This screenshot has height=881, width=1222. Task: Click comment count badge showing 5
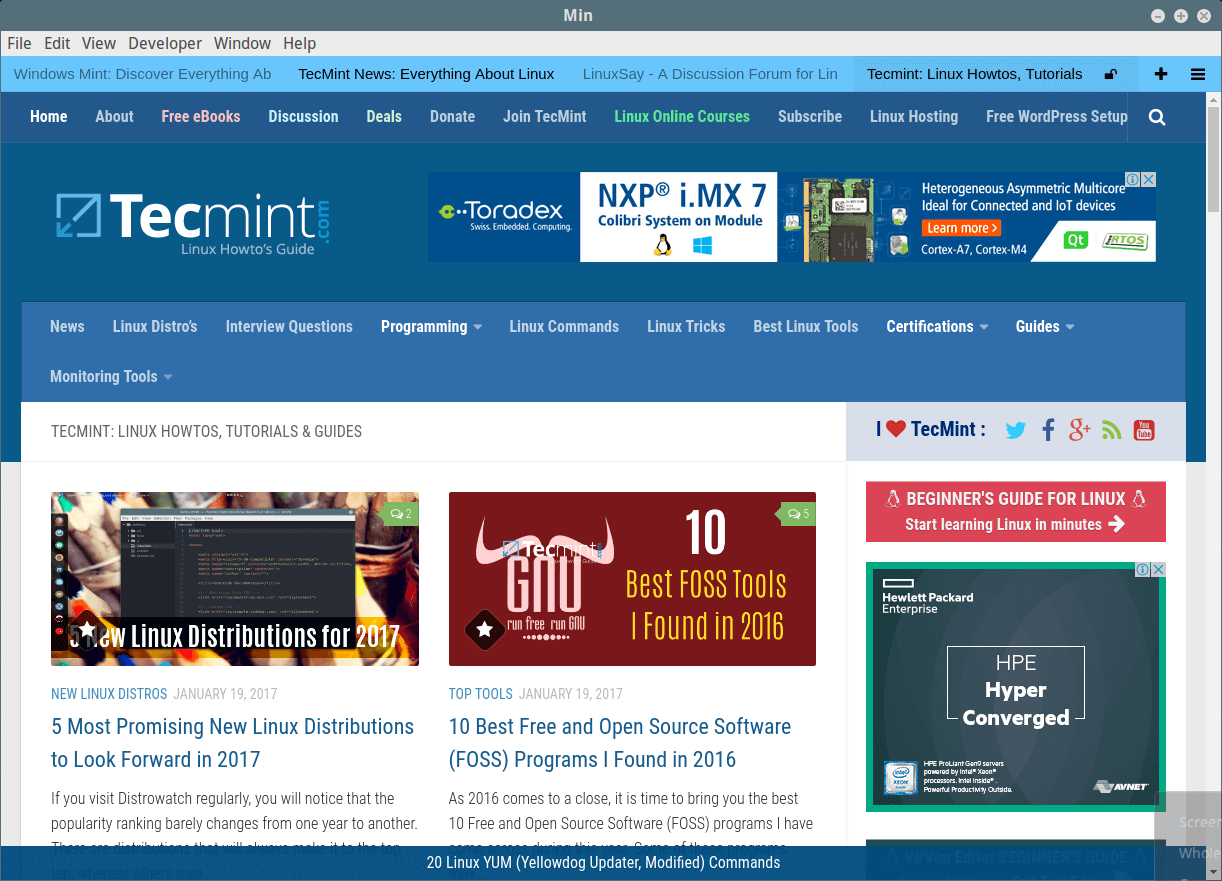click(x=797, y=514)
